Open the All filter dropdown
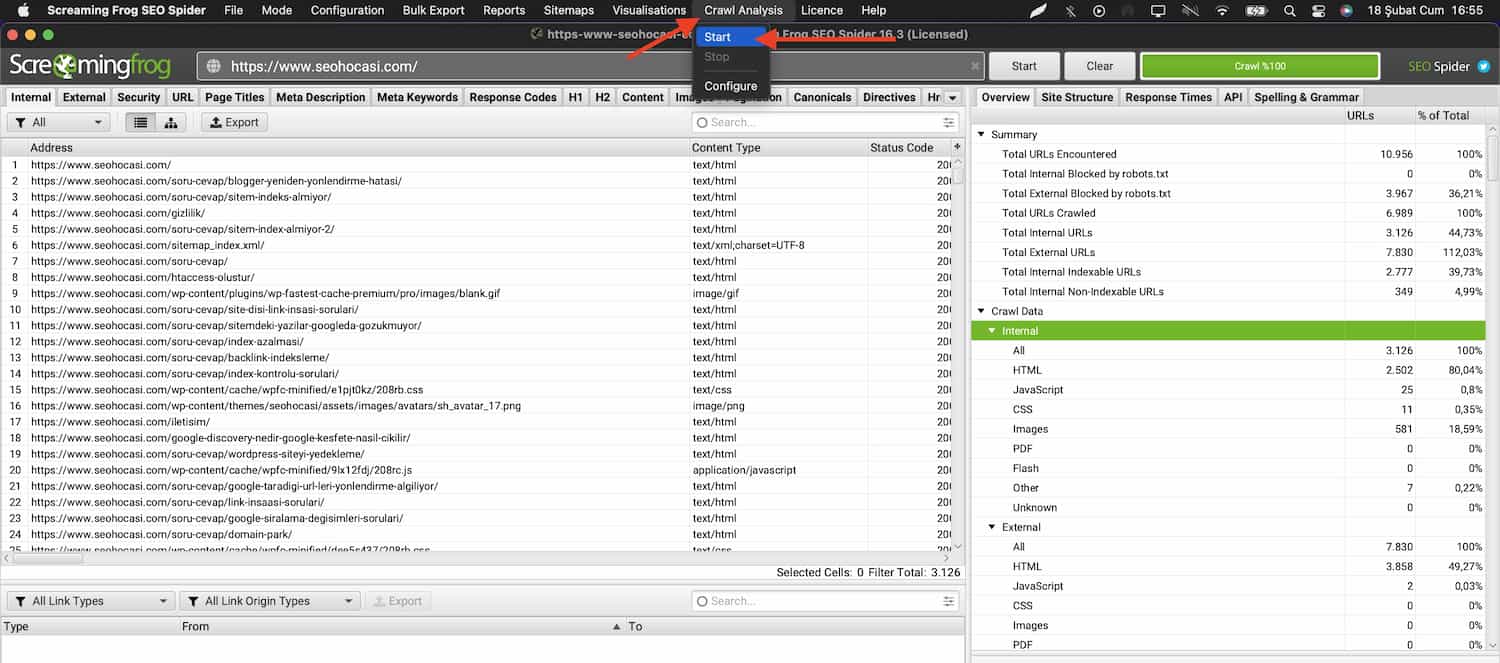1500x663 pixels. 58,123
